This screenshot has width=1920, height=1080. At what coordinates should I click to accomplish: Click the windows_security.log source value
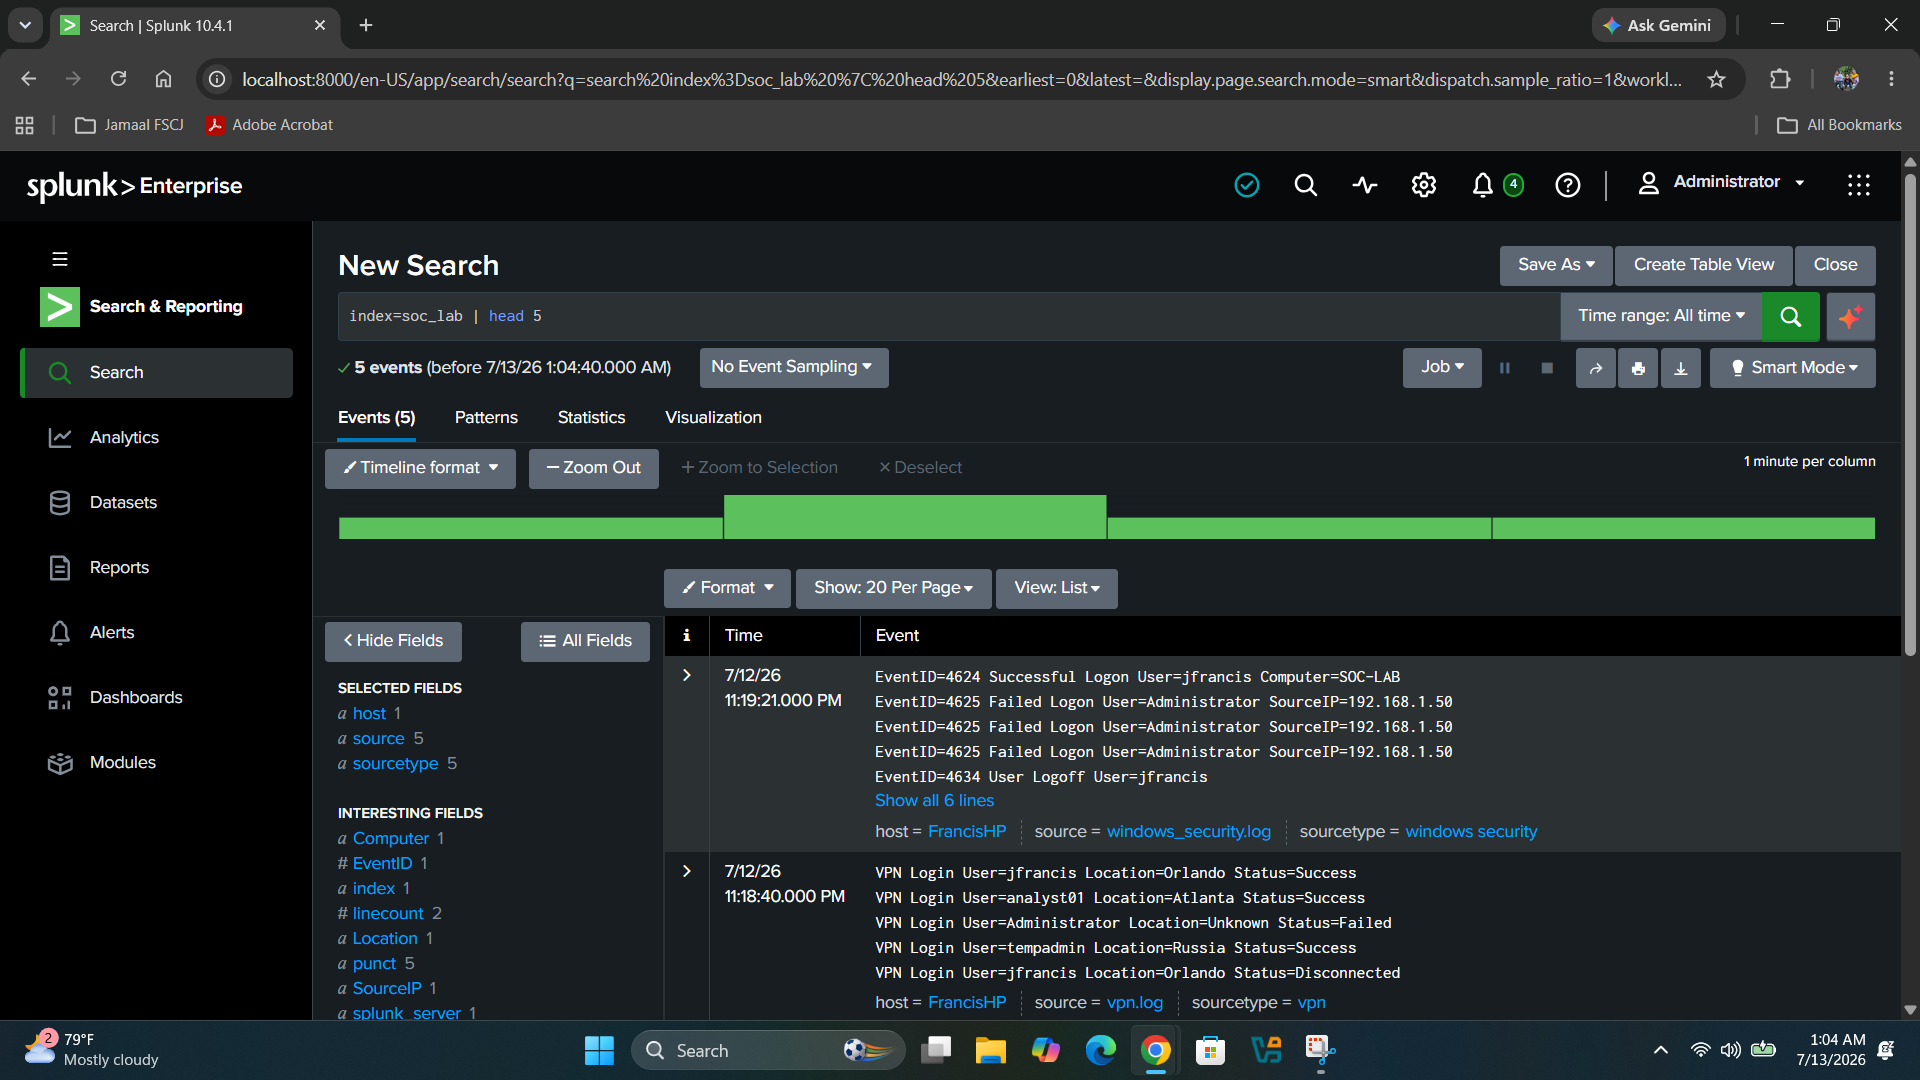[x=1188, y=832]
